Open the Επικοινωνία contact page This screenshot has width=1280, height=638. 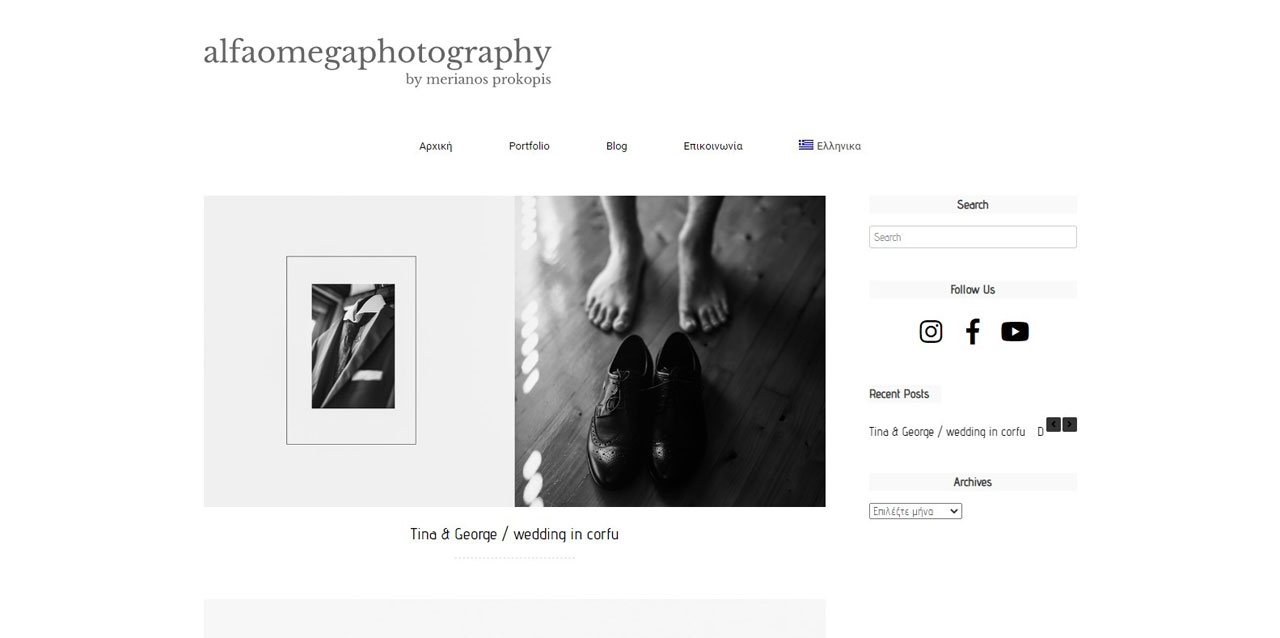(x=713, y=146)
